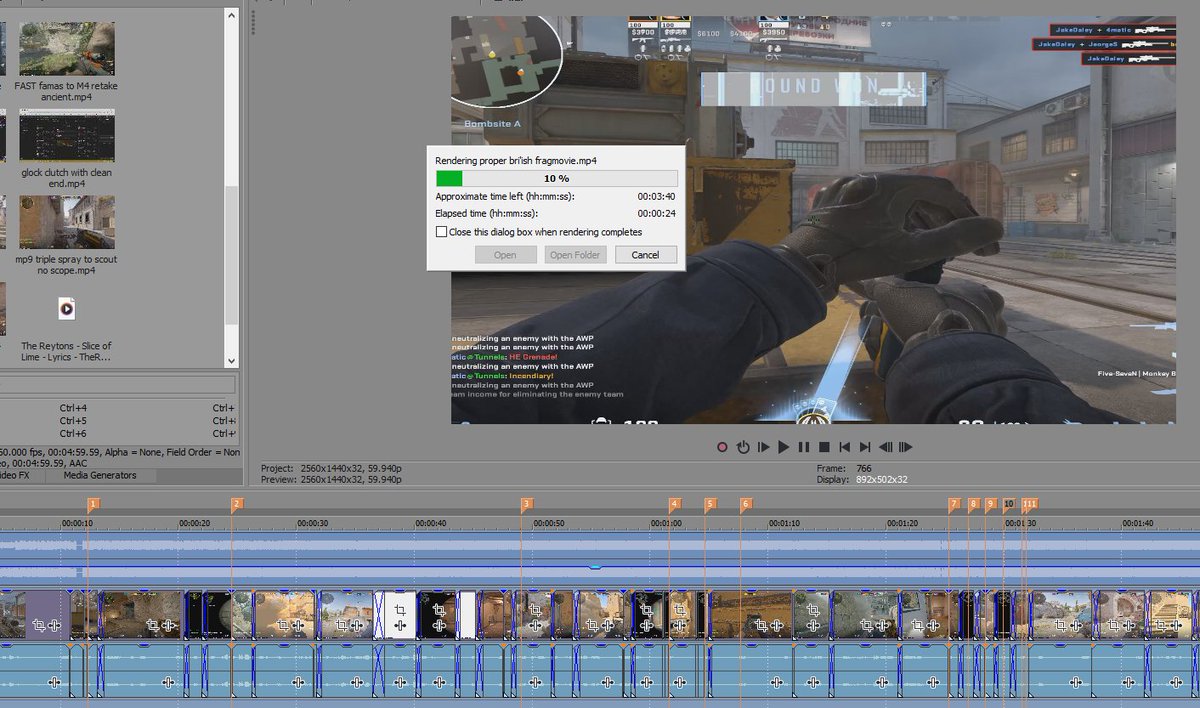The width and height of the screenshot is (1200, 708).
Task: Click timeline marker 1
Action: (x=93, y=504)
